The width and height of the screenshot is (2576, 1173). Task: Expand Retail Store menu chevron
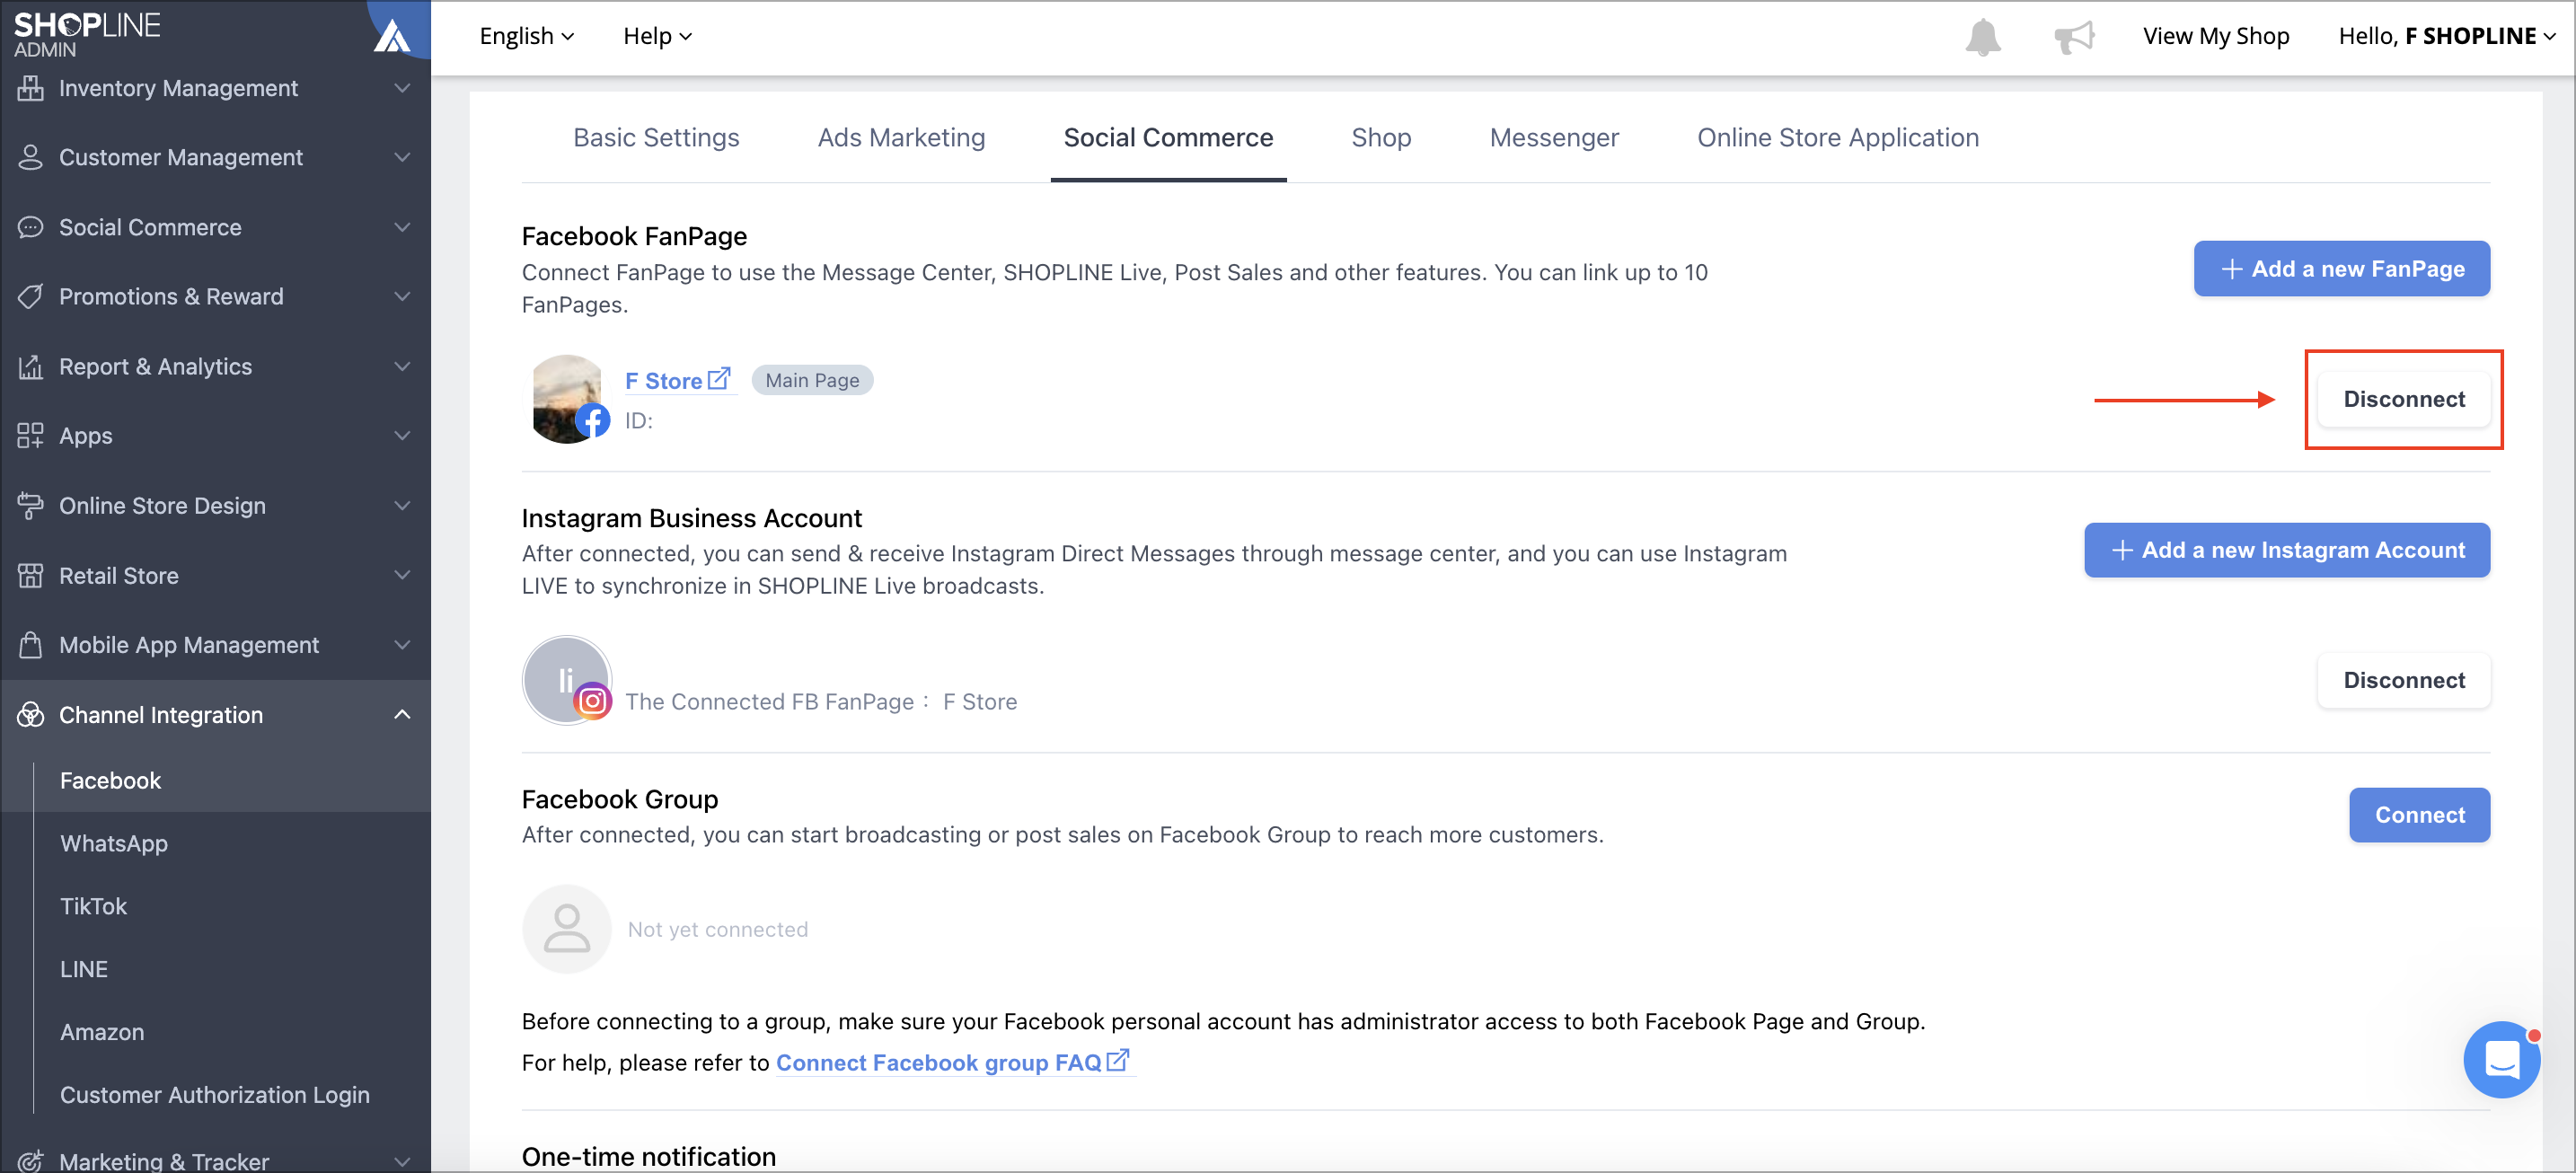coord(402,575)
